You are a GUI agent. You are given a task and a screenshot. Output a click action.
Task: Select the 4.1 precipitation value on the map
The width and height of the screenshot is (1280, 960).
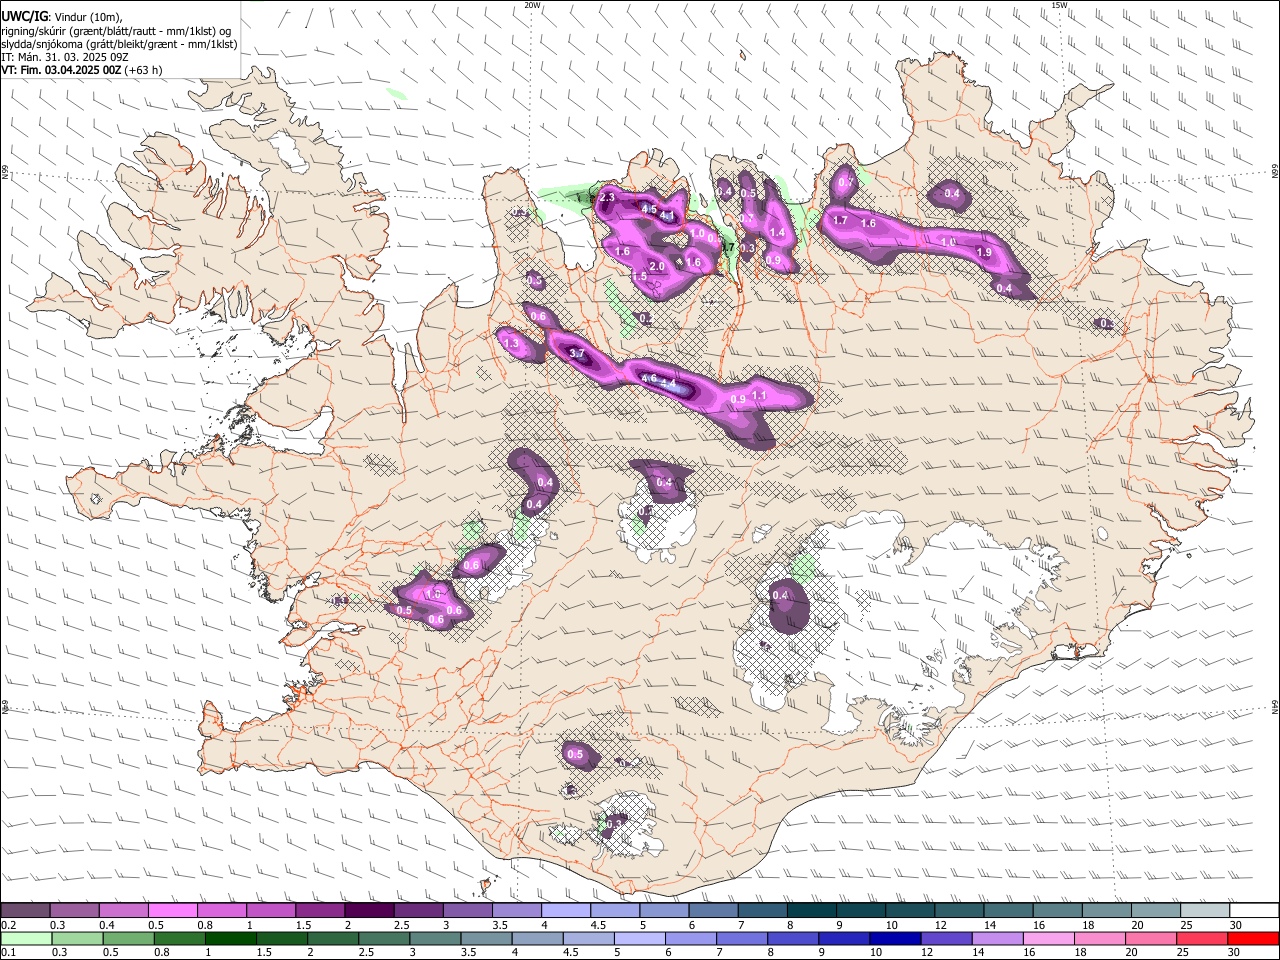(x=667, y=215)
